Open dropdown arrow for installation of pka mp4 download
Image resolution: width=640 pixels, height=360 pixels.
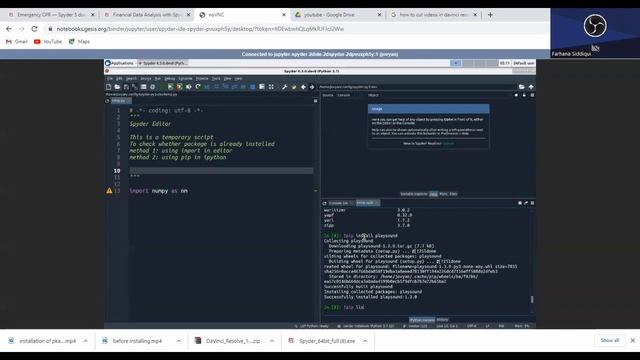(86, 341)
